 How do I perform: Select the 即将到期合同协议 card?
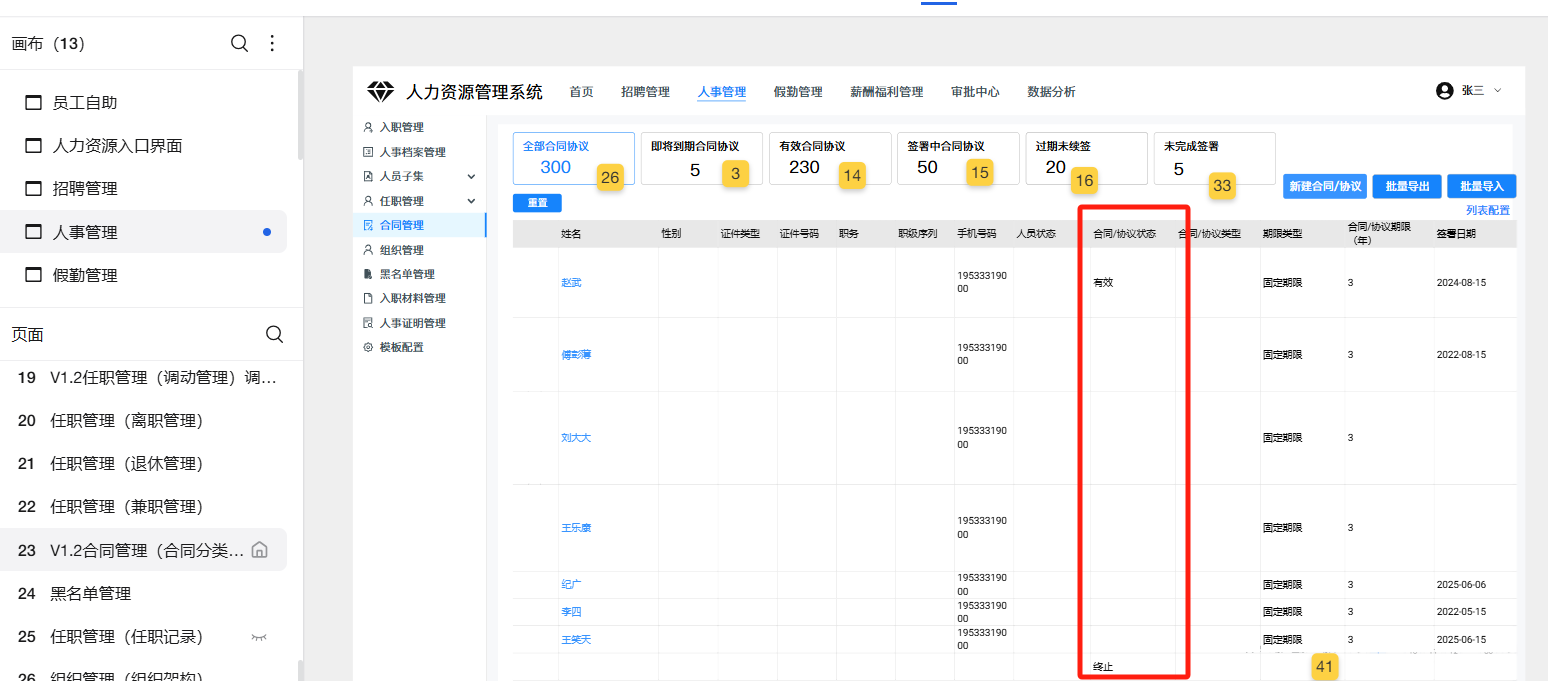click(702, 158)
